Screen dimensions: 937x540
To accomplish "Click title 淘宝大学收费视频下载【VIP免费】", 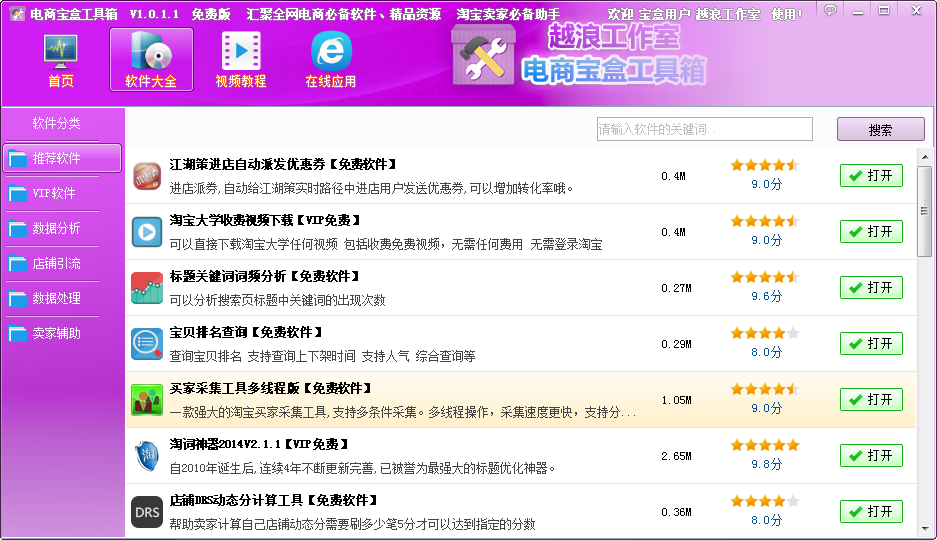I will [265, 220].
